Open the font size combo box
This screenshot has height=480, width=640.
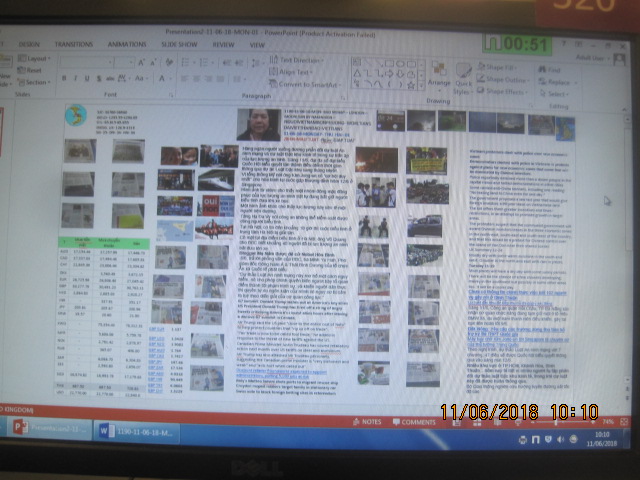(x=124, y=62)
